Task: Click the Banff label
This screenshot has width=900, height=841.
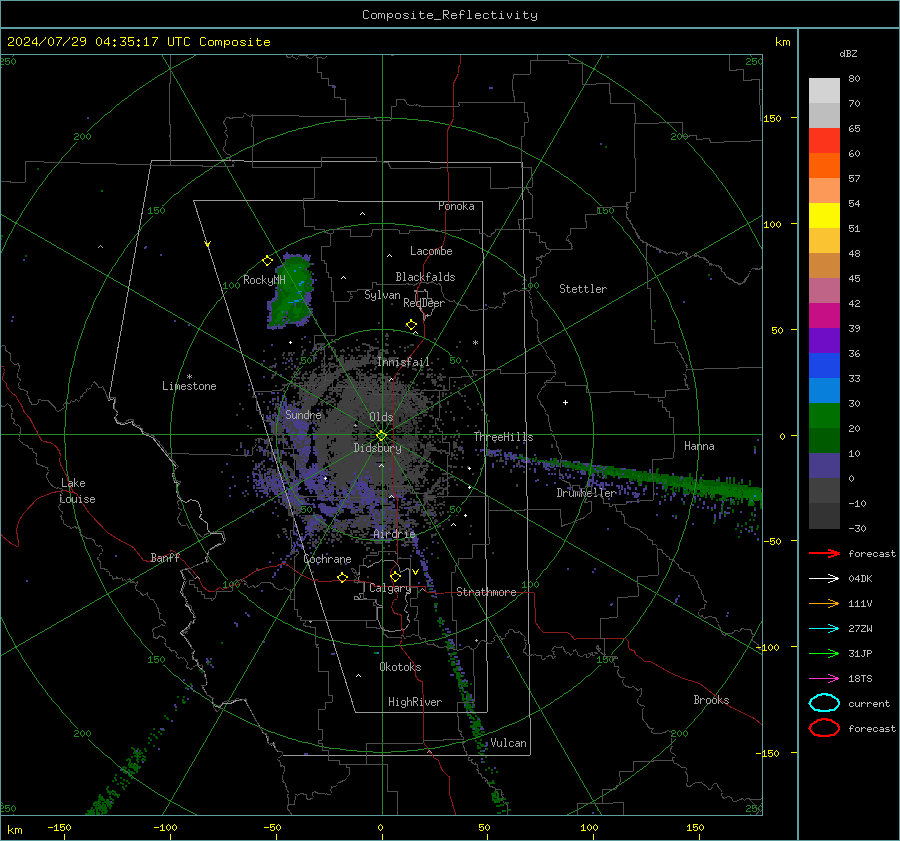Action: pos(165,557)
